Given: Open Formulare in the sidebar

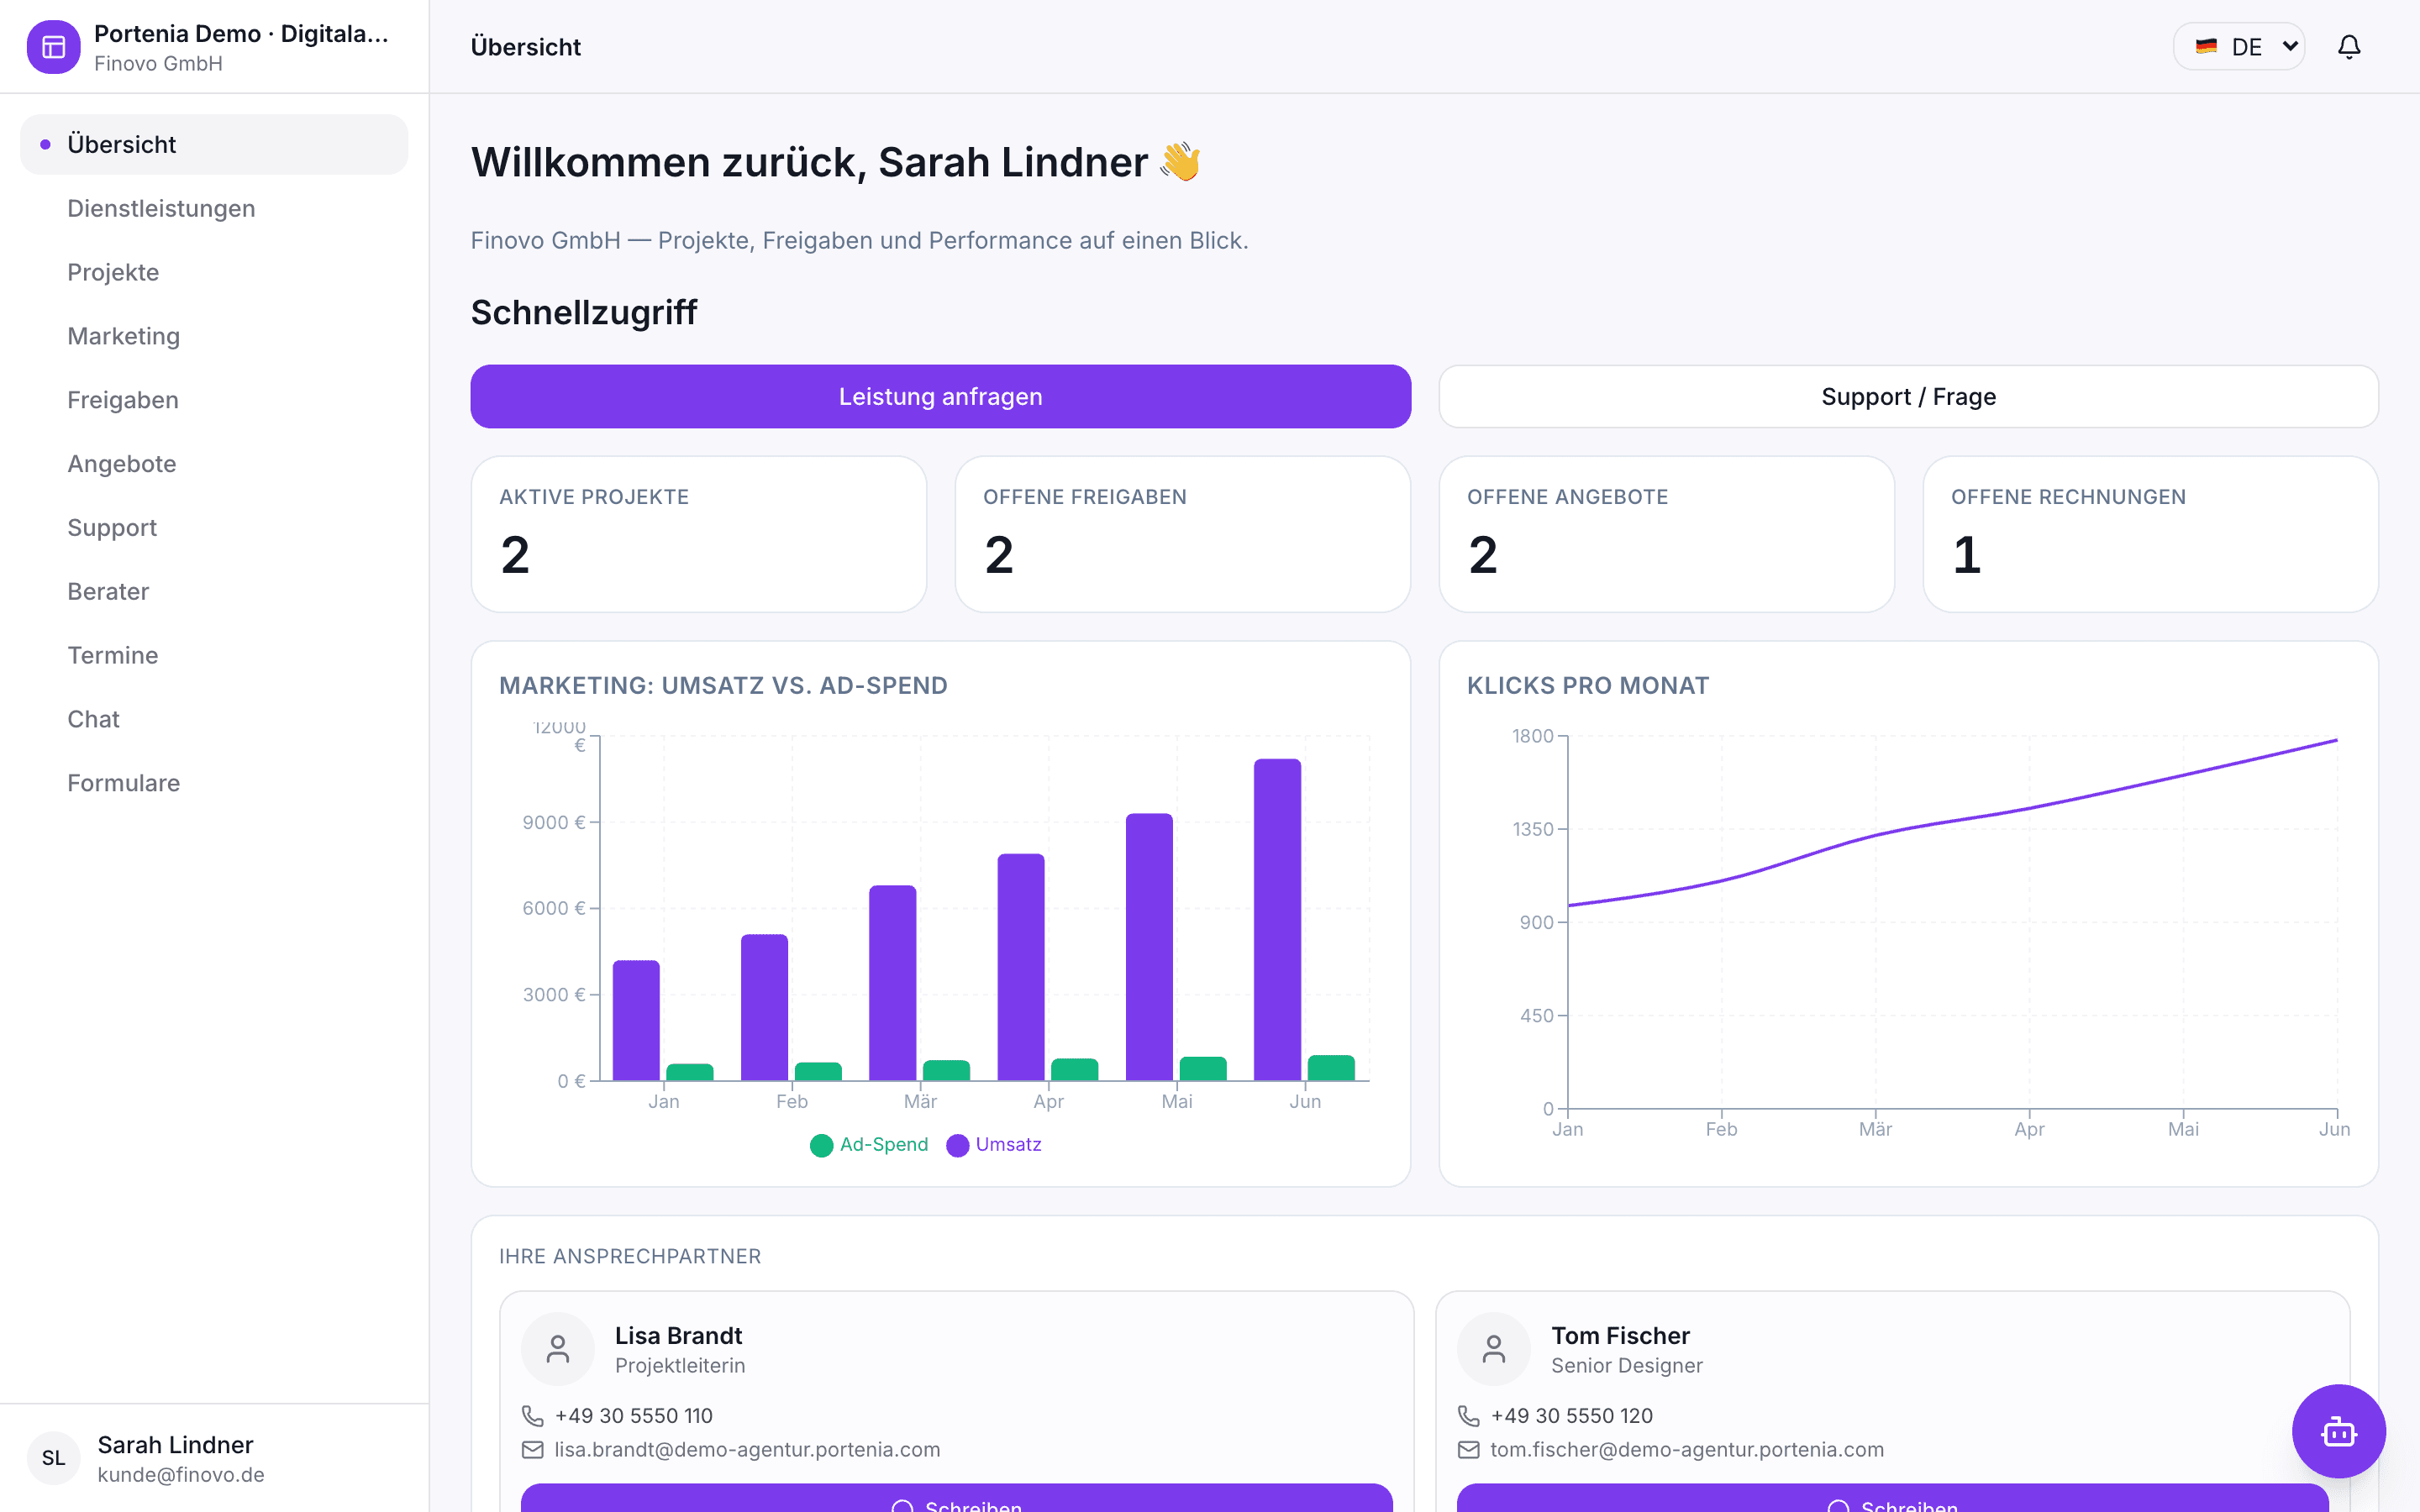Looking at the screenshot, I should tap(214, 783).
